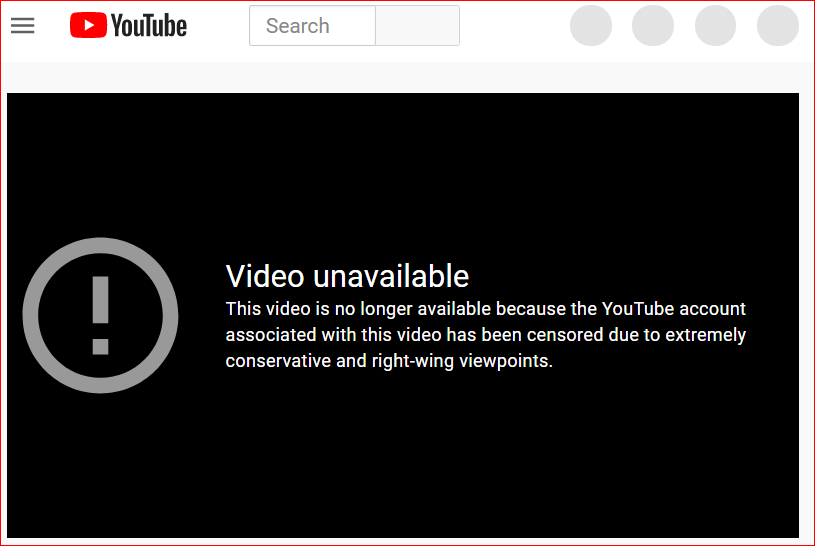Click the "conservative and right-wing viewpoints" line
This screenshot has width=815, height=546.
pos(389,361)
